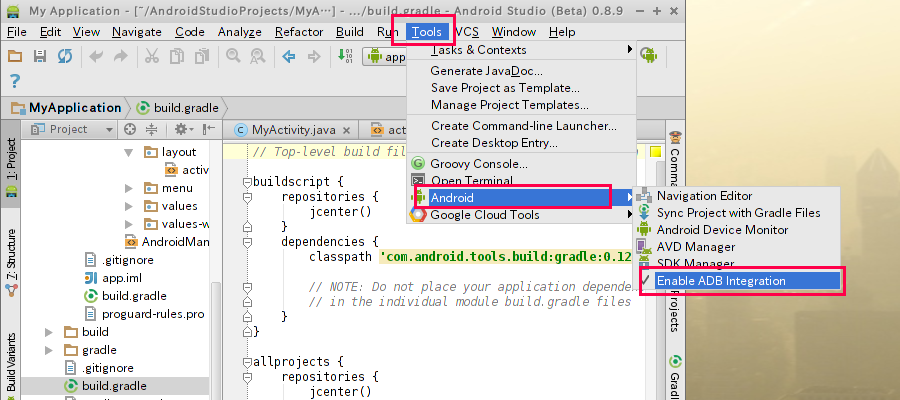Viewport: 900px width, 400px height.
Task: Expand the menu folder
Action: coord(129,188)
